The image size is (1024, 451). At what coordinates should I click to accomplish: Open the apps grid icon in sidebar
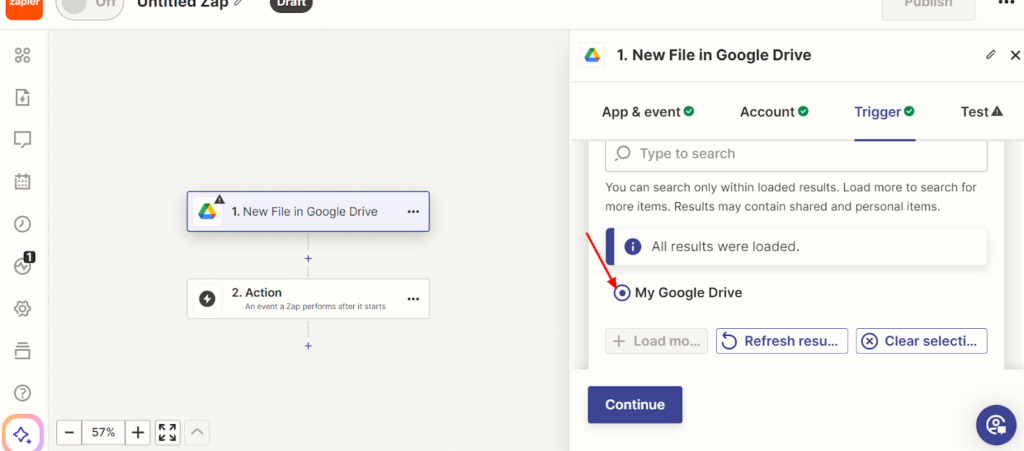click(x=23, y=56)
